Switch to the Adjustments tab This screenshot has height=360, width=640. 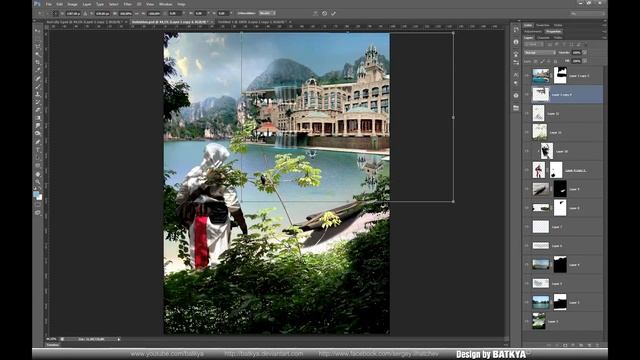[533, 31]
